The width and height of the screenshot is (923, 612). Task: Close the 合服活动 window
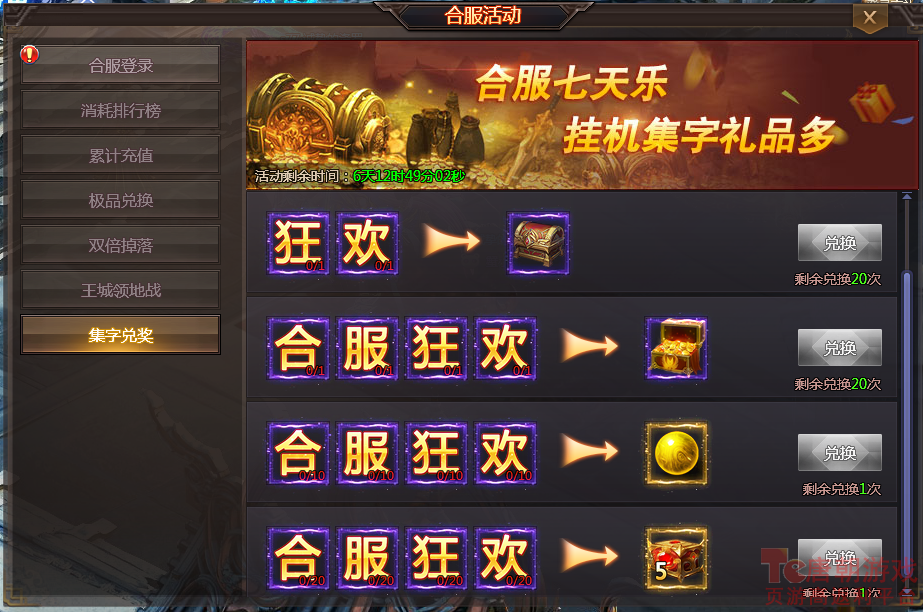[870, 18]
